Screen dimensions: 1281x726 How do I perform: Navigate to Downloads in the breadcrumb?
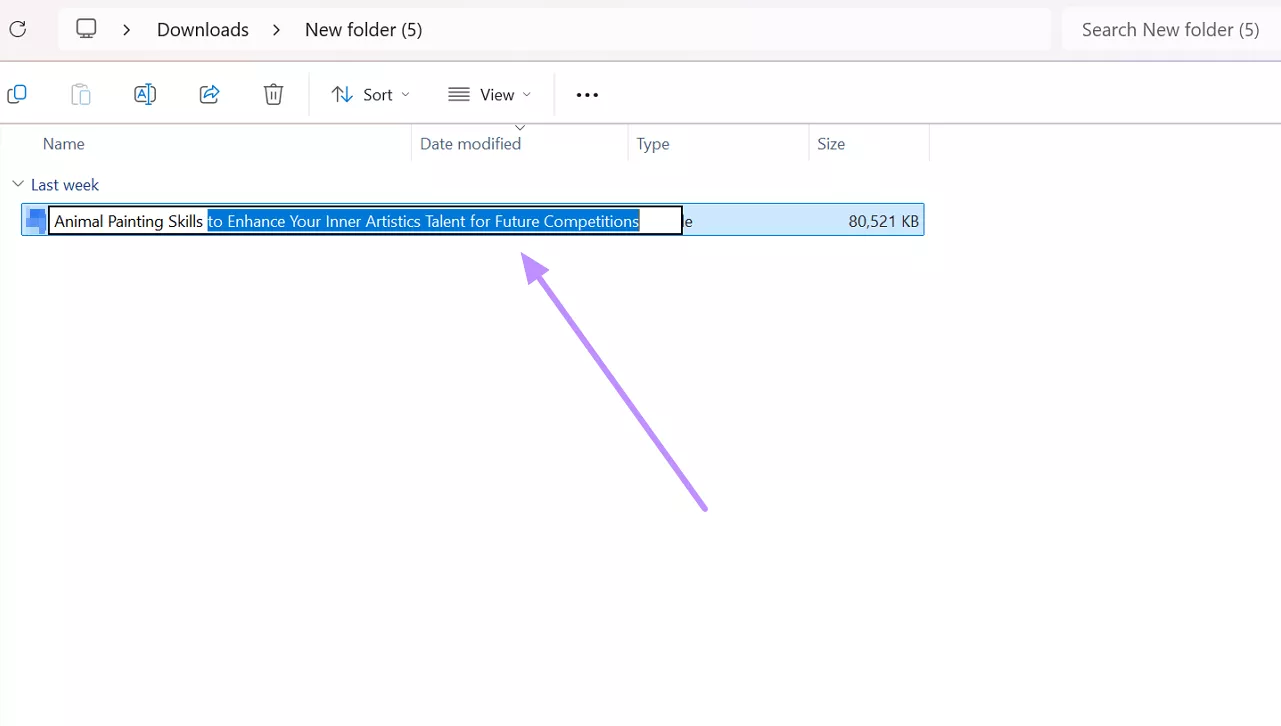[202, 30]
